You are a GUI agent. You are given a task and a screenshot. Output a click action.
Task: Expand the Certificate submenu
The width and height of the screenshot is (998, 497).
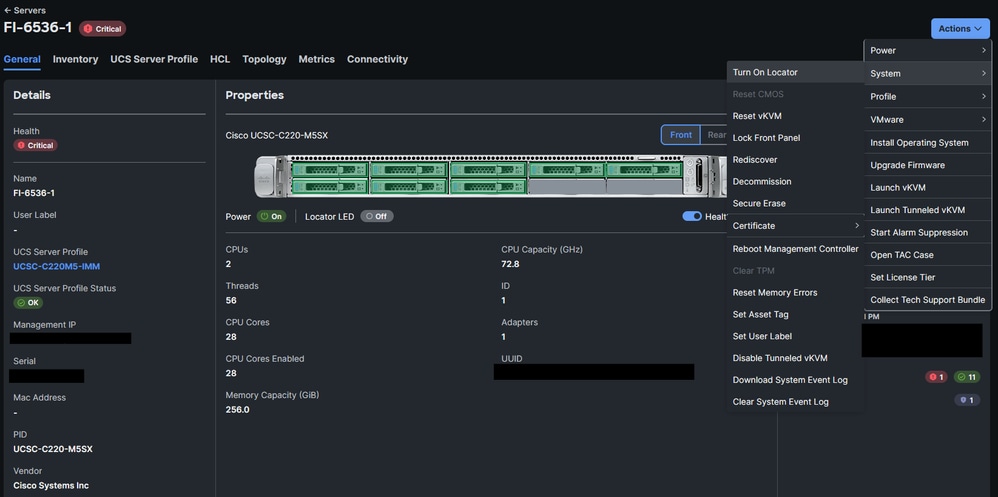[x=795, y=225]
